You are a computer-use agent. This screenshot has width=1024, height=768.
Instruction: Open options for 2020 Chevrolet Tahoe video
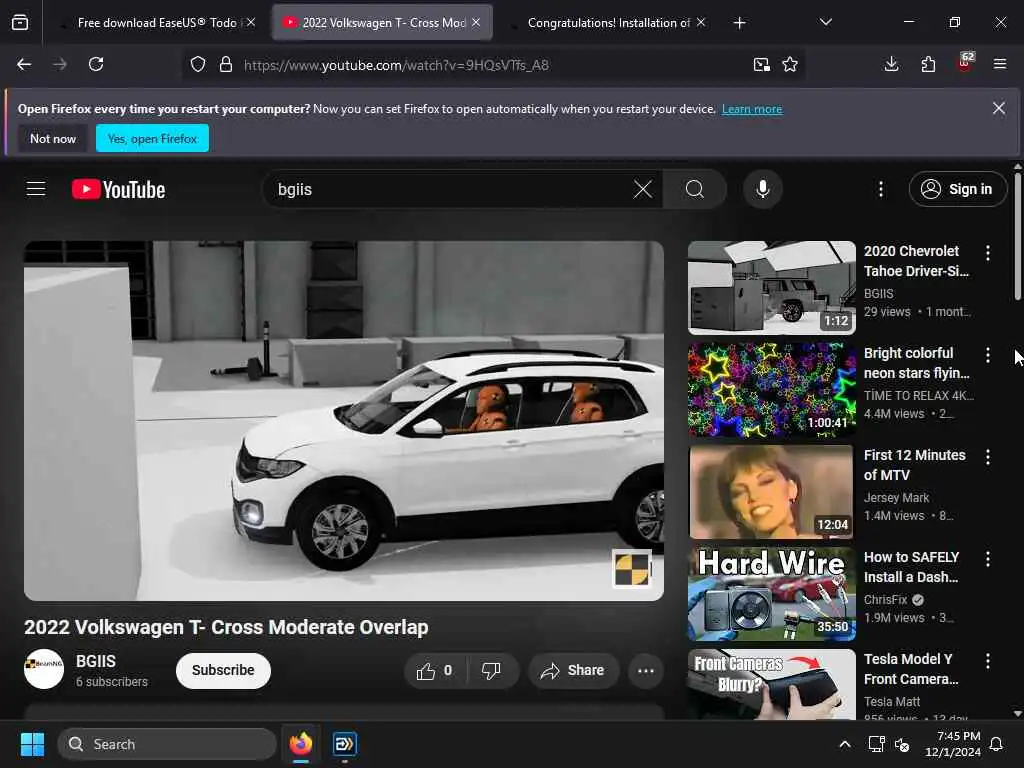[x=988, y=253]
